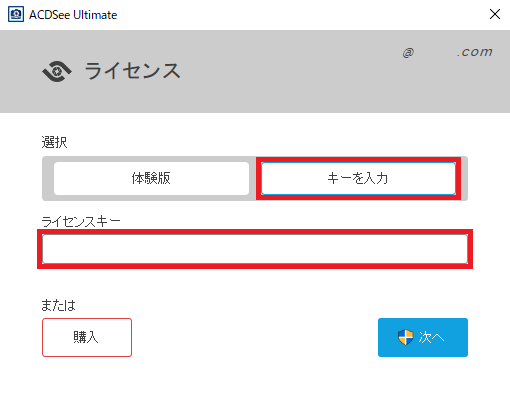The width and height of the screenshot is (510, 401).
Task: Click the @ symbol in the email
Action: (408, 52)
